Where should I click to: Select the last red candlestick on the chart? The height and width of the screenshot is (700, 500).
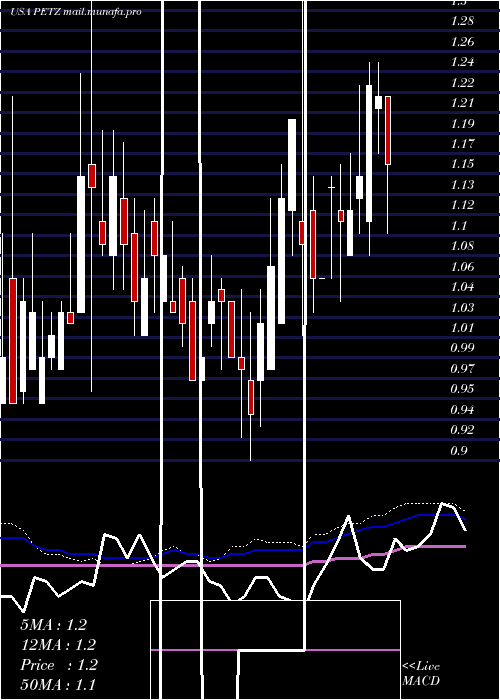[x=388, y=130]
